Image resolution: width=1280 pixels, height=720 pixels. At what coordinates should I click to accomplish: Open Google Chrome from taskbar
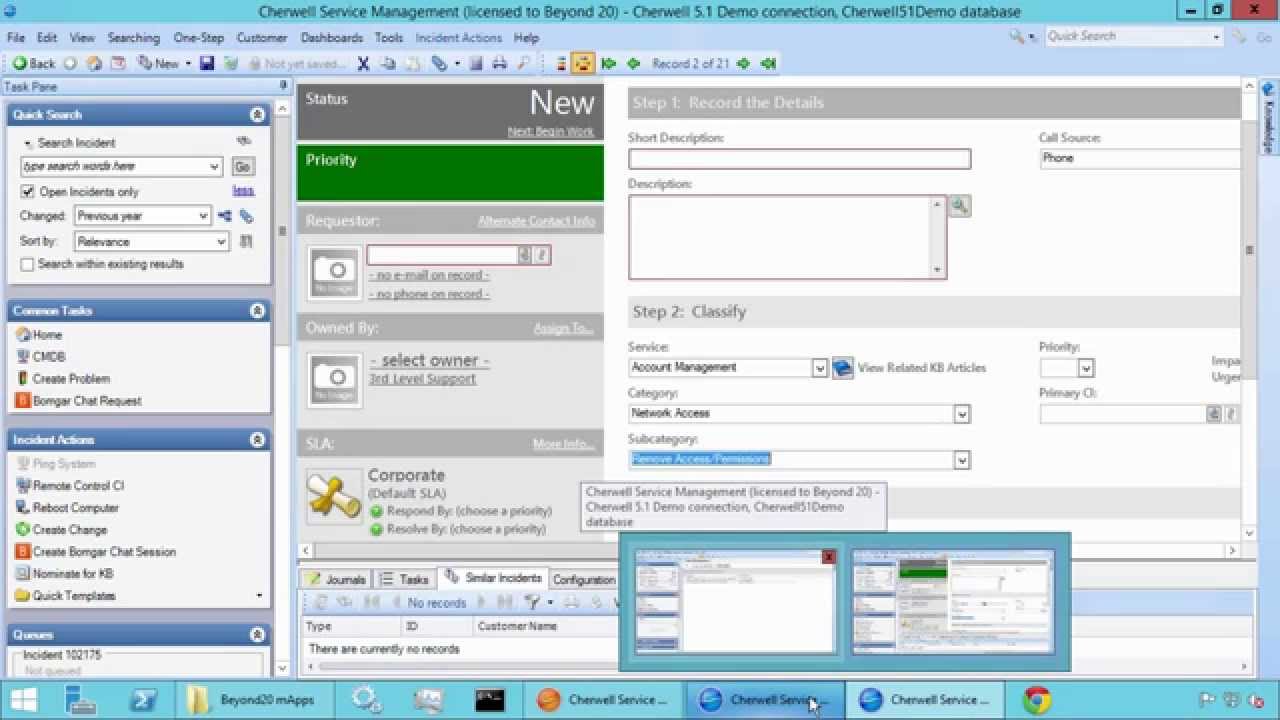[1037, 700]
